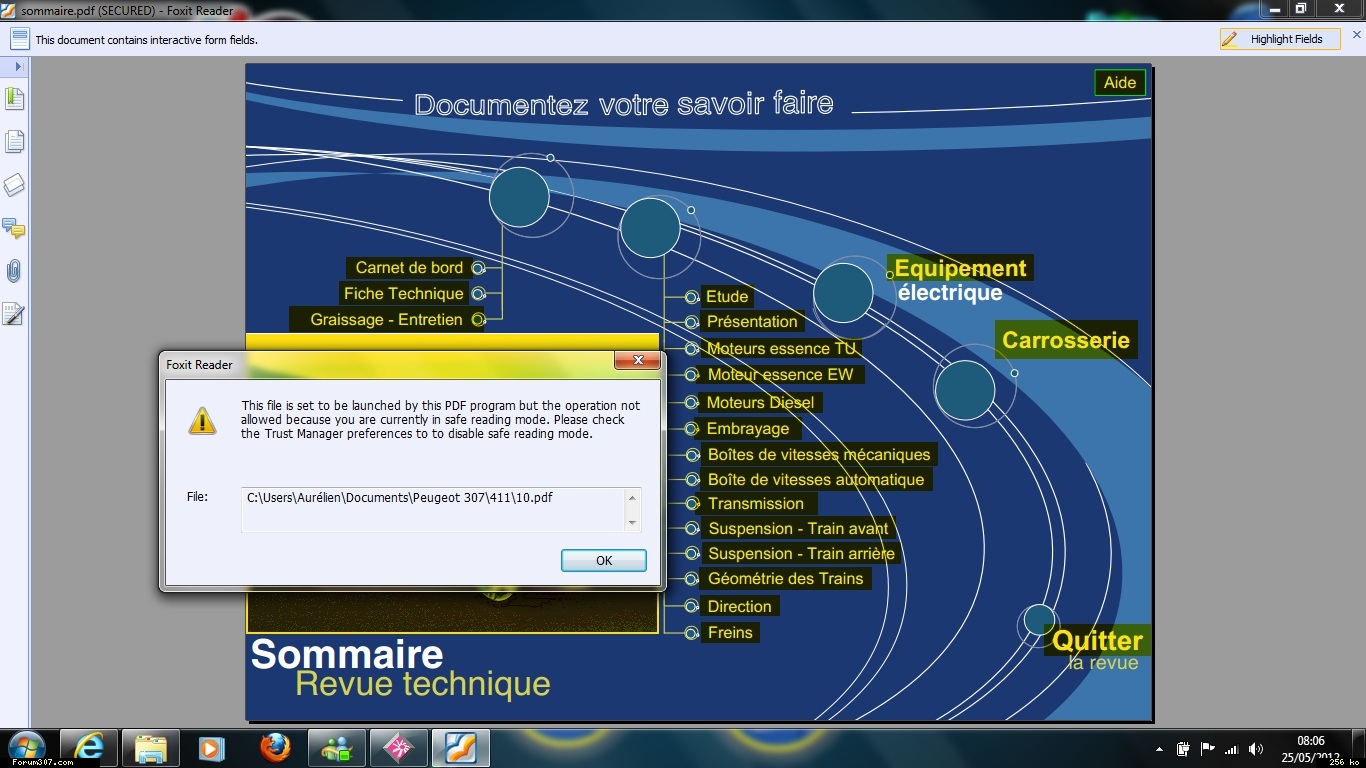The width and height of the screenshot is (1366, 768).
Task: Open the Bookmarks panel in the sidebar
Action: pos(14,99)
